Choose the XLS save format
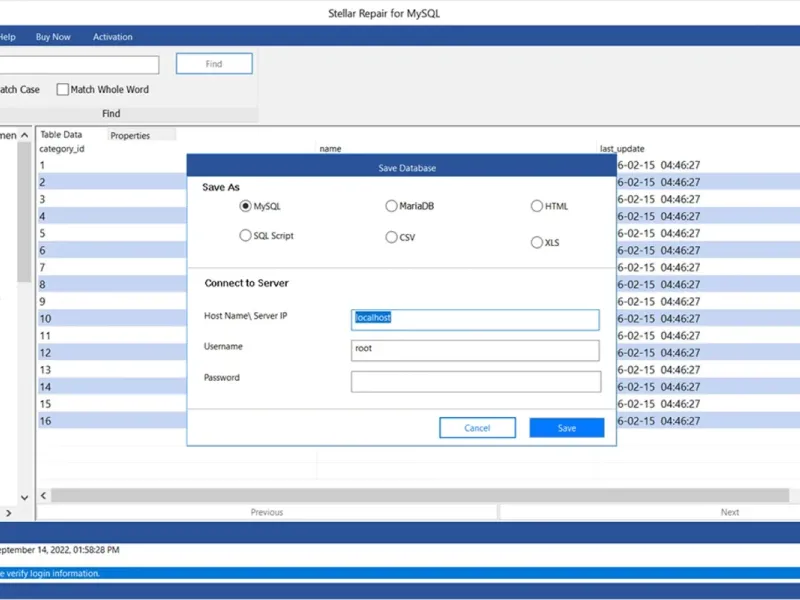The width and height of the screenshot is (800, 600). 537,242
